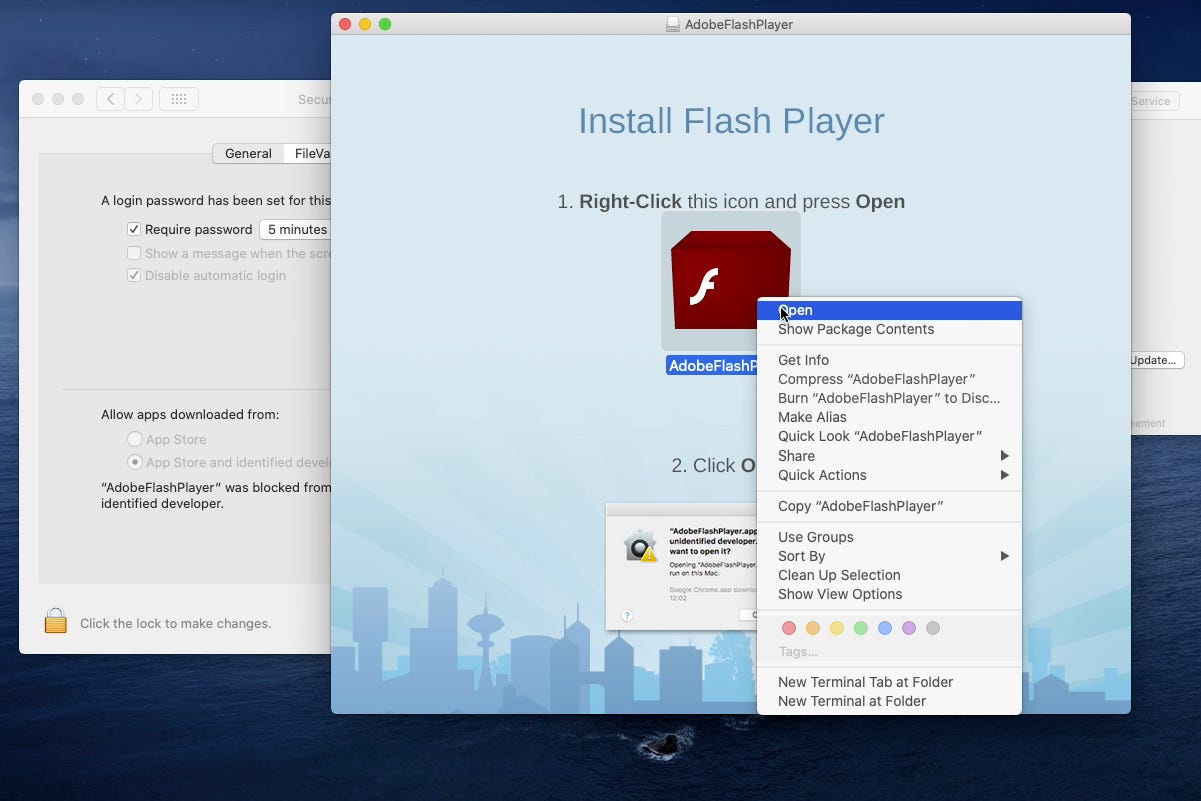Choose Show View Options
Viewport: 1201px width, 801px height.
coord(889,594)
